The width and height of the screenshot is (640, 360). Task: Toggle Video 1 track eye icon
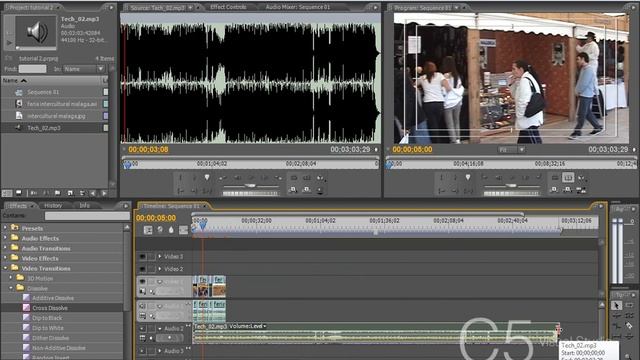pos(142,282)
